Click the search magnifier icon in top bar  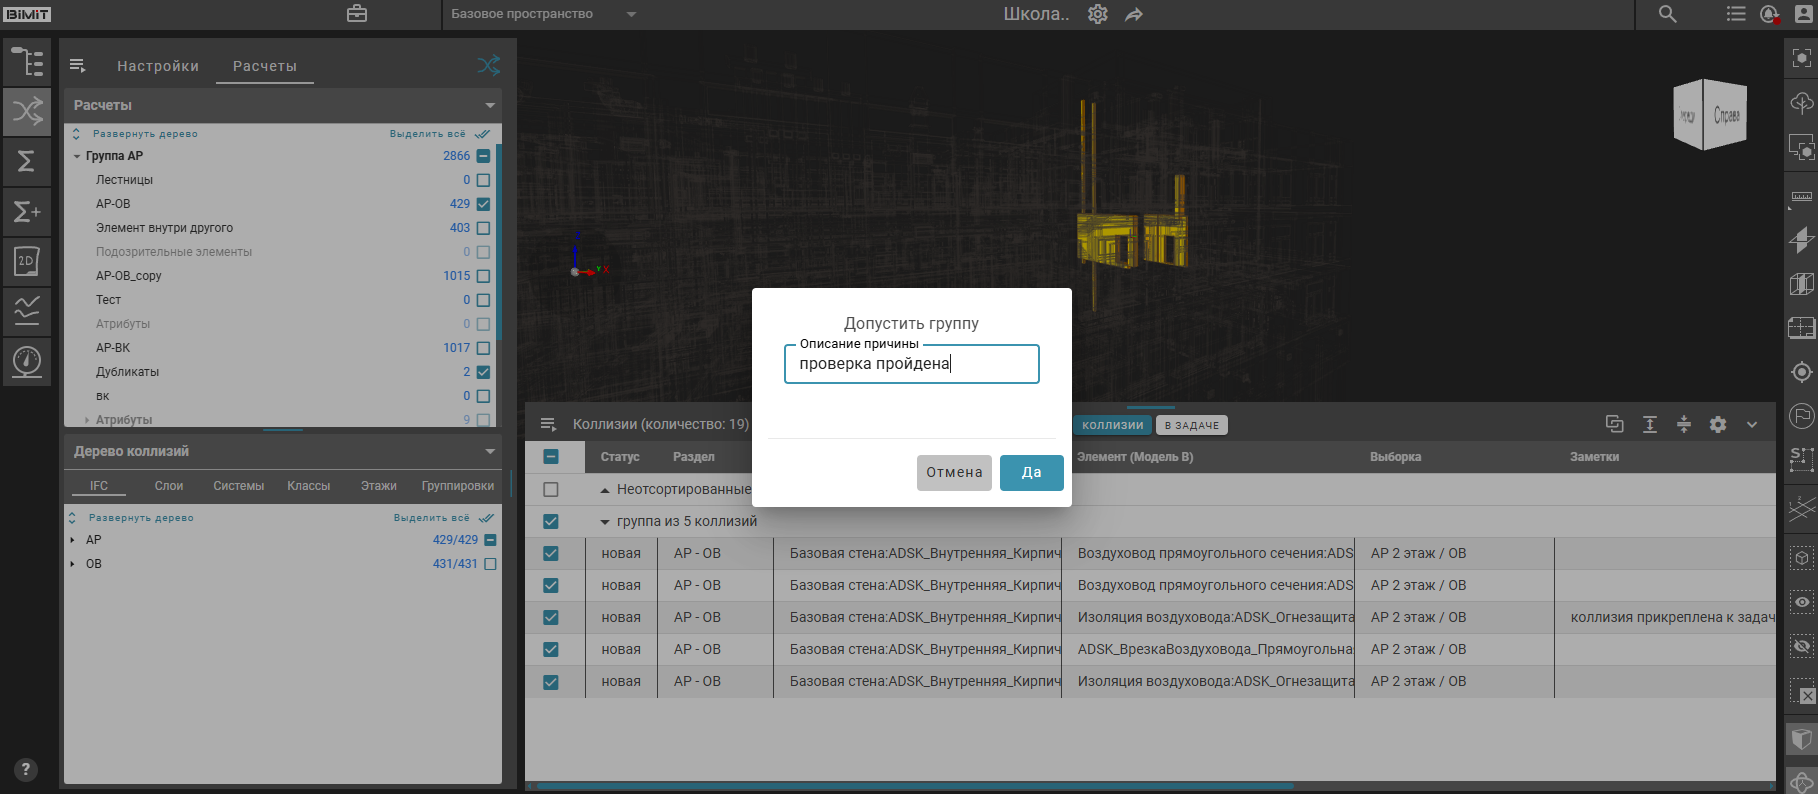pos(1667,14)
